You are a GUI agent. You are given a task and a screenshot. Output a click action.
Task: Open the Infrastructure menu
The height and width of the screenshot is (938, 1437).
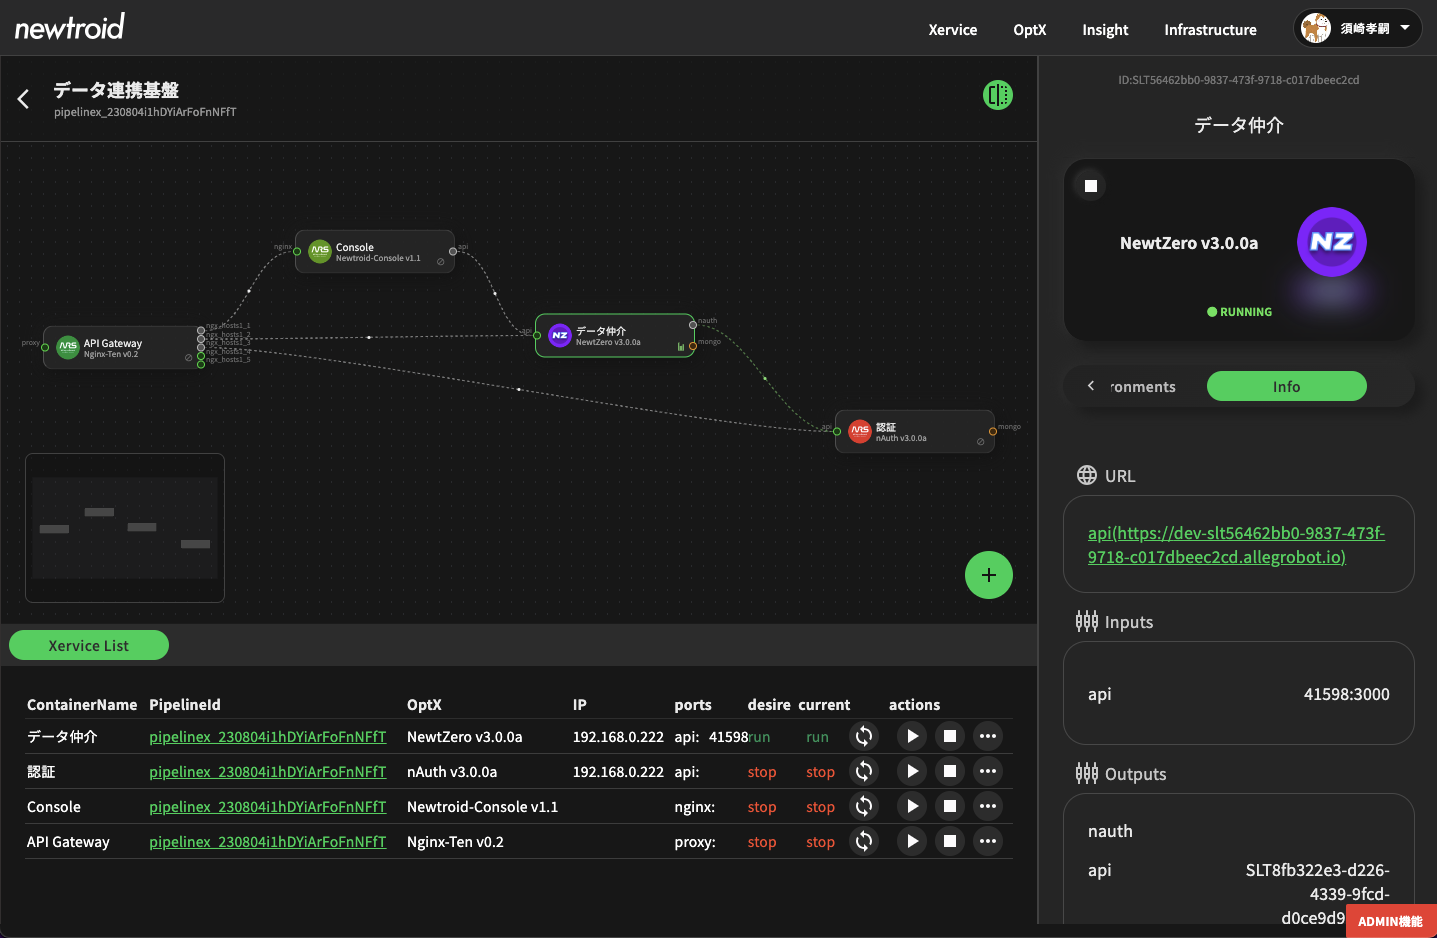point(1210,30)
